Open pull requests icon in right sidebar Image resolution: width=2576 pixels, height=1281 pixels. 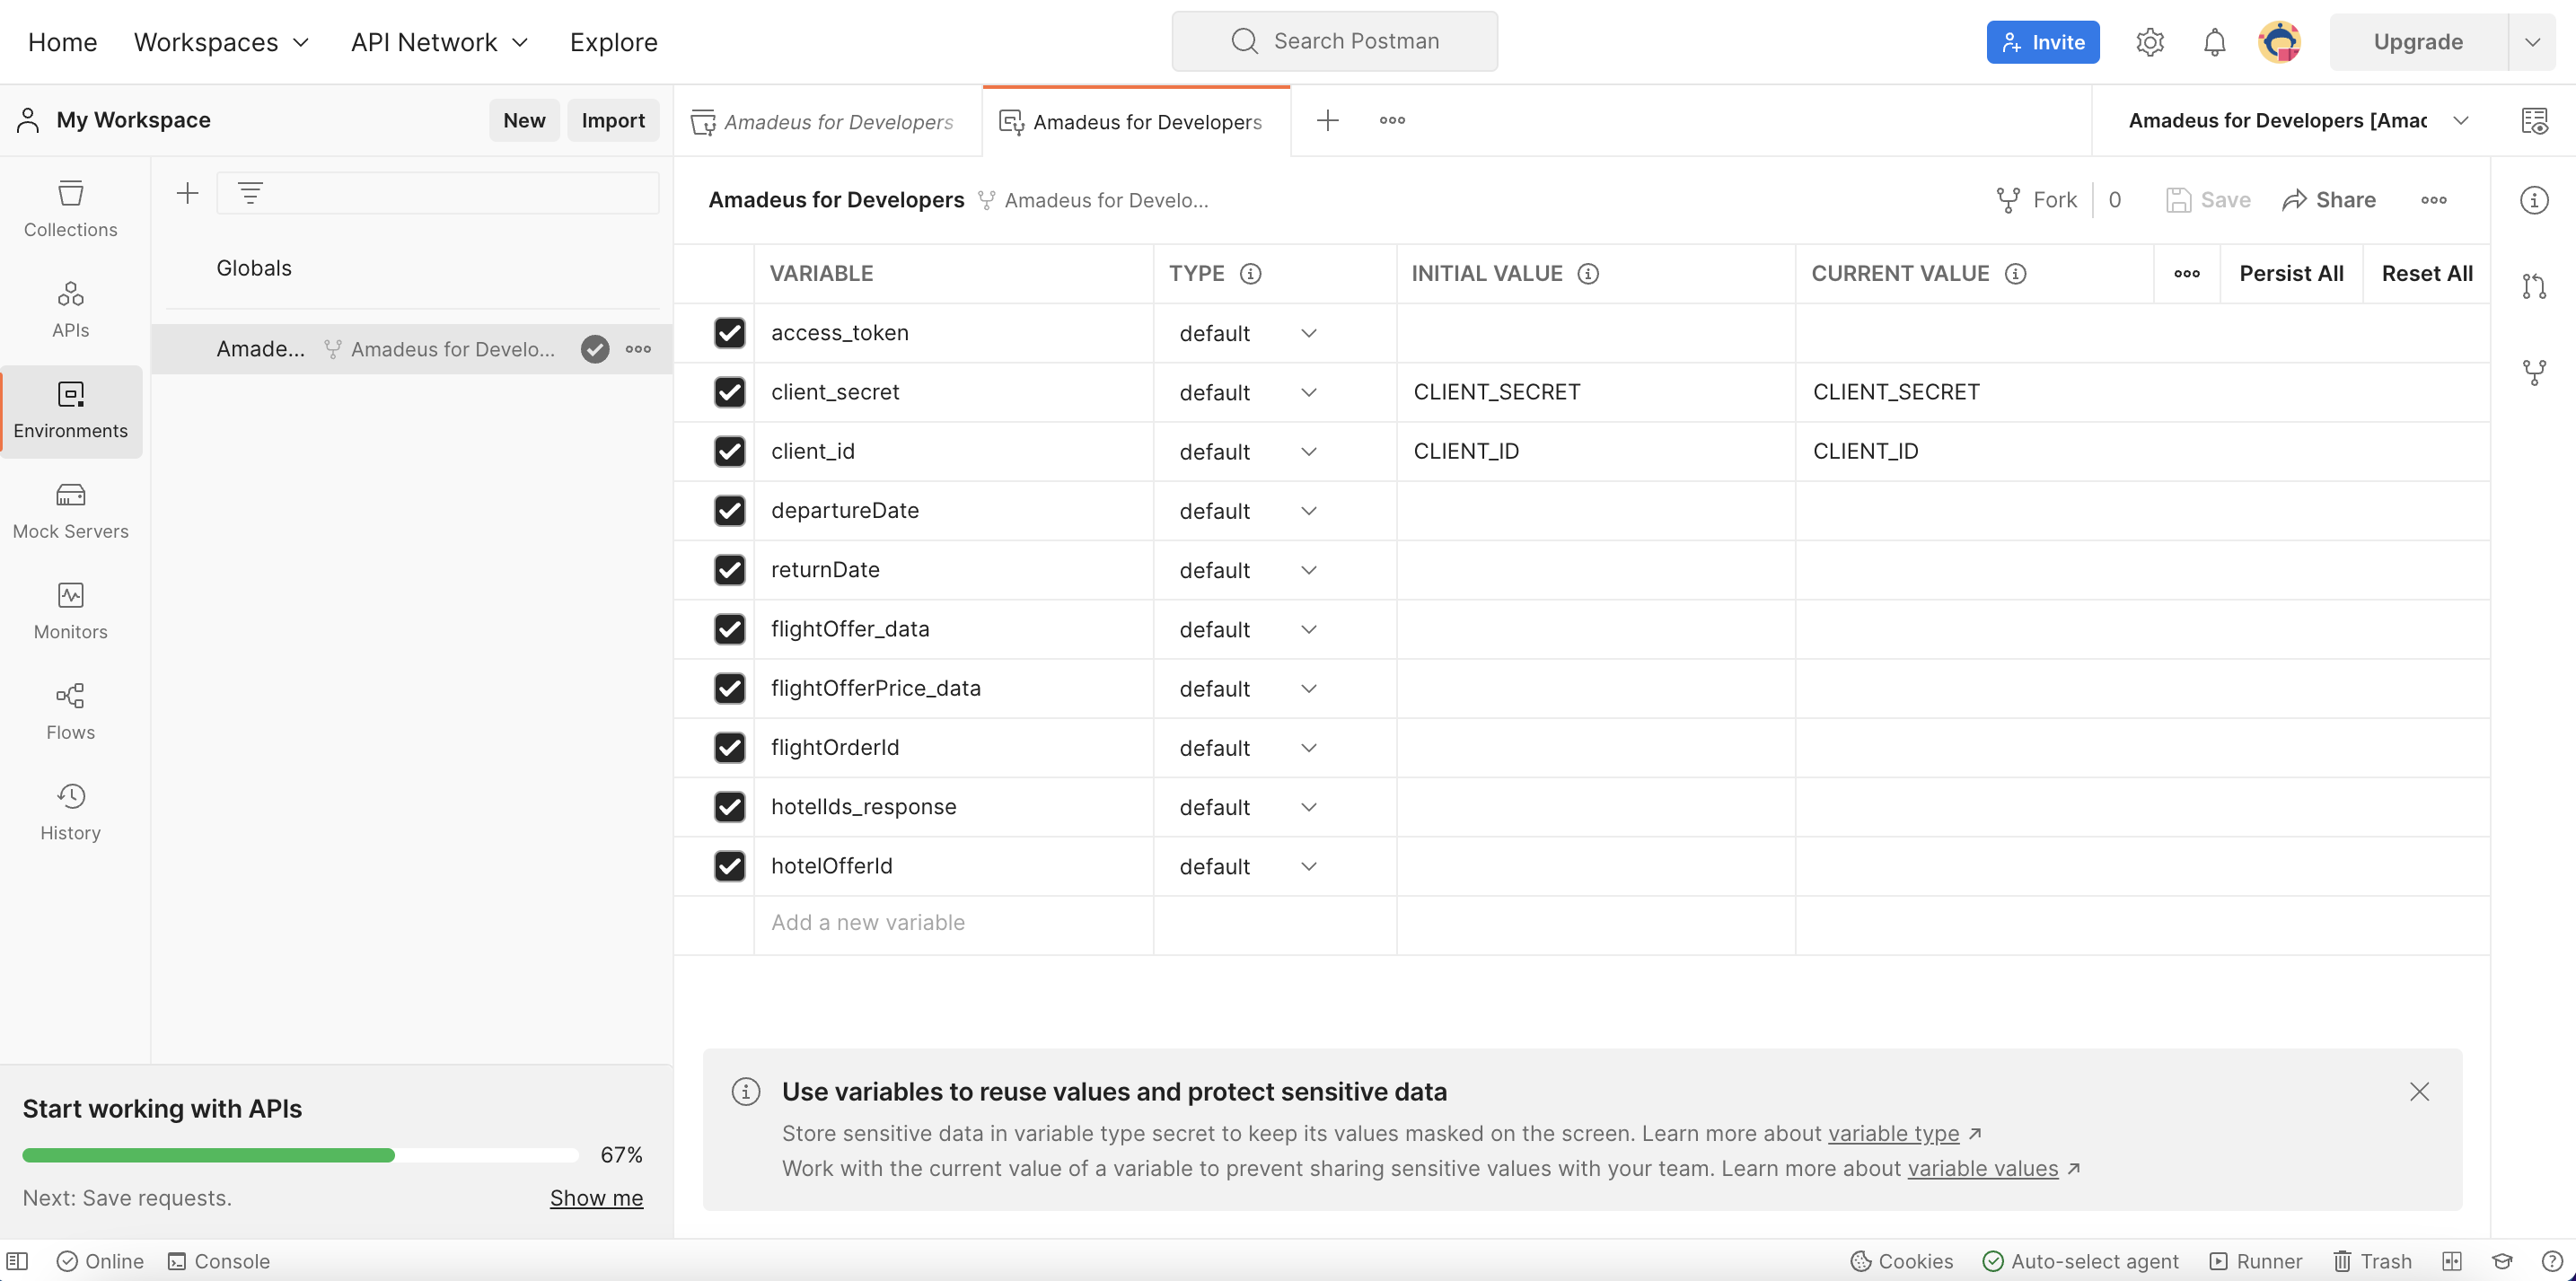(x=2534, y=287)
